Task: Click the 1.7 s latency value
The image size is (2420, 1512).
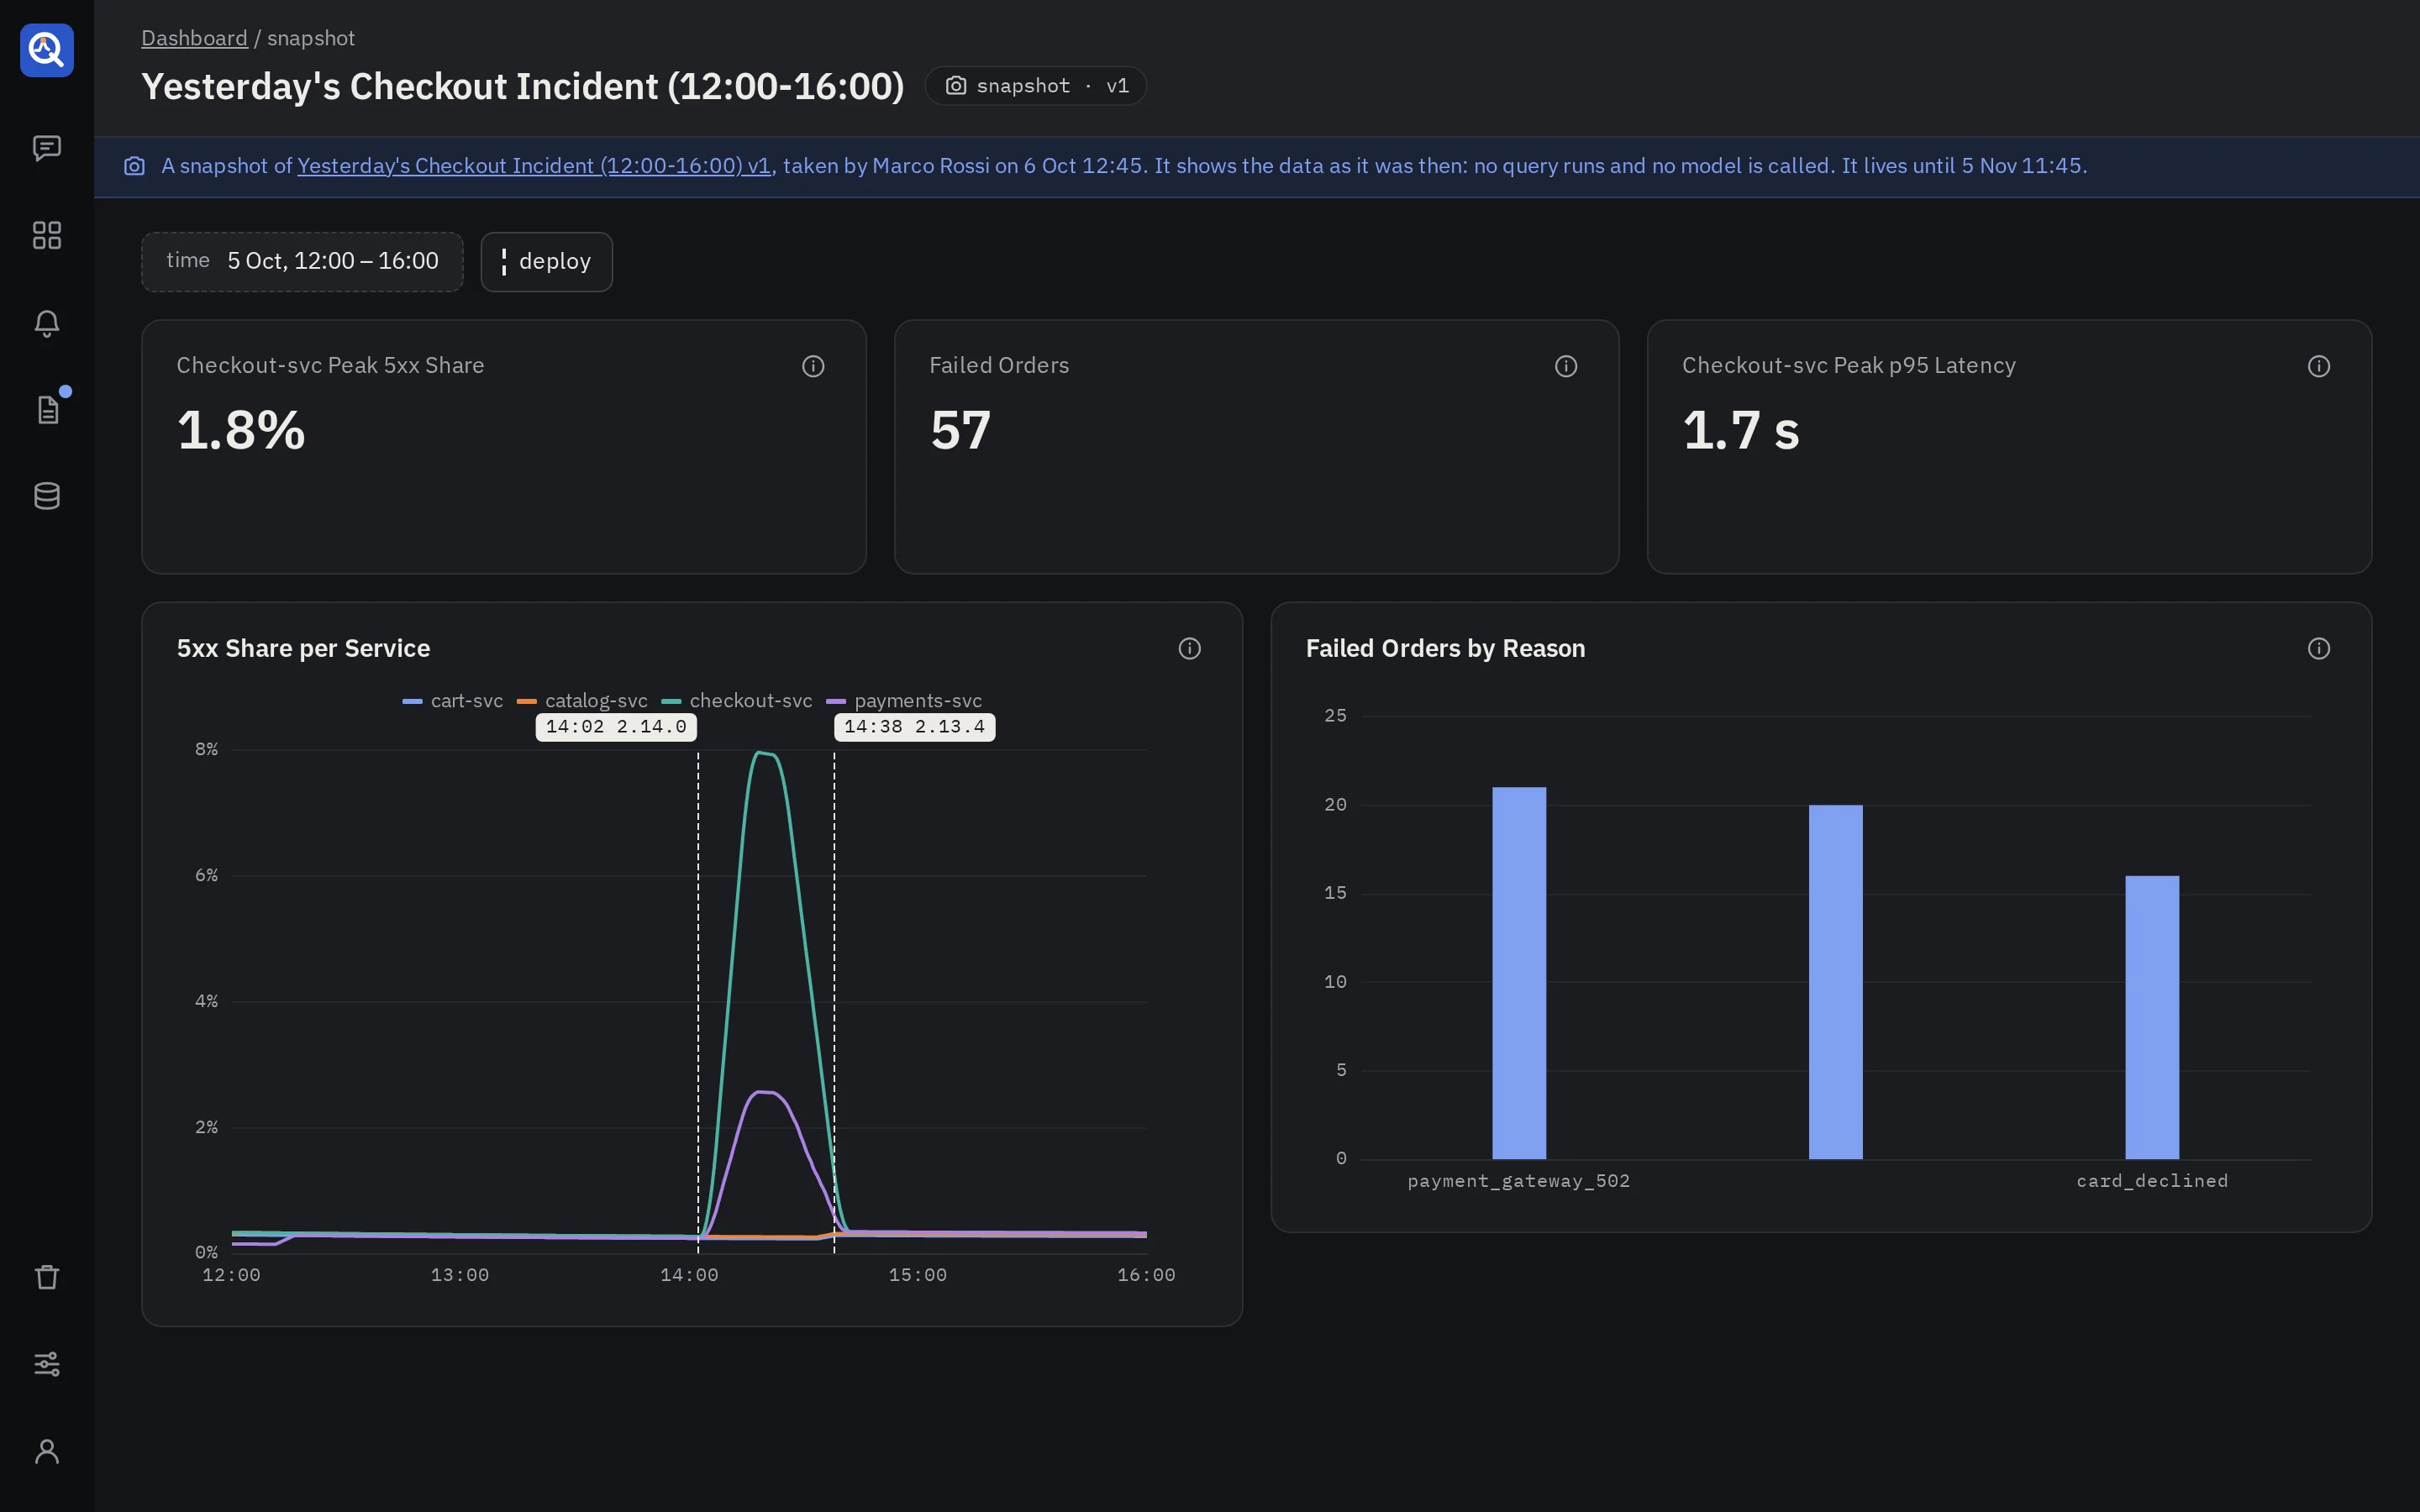Action: (1741, 431)
